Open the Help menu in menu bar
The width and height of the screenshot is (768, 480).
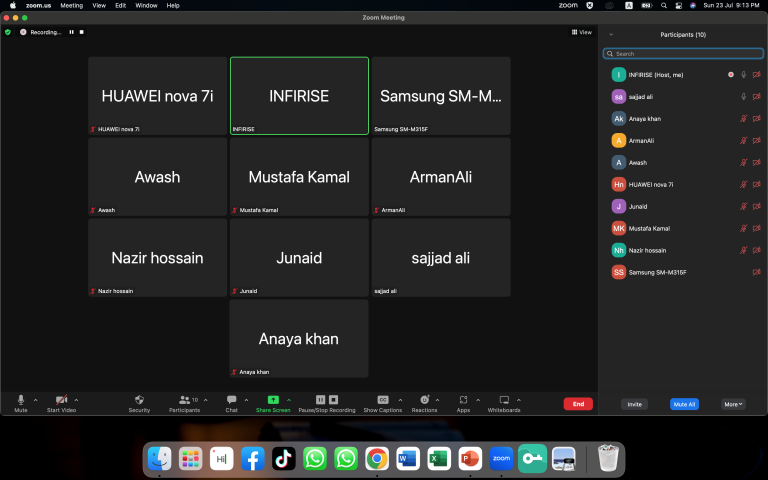pos(173,5)
